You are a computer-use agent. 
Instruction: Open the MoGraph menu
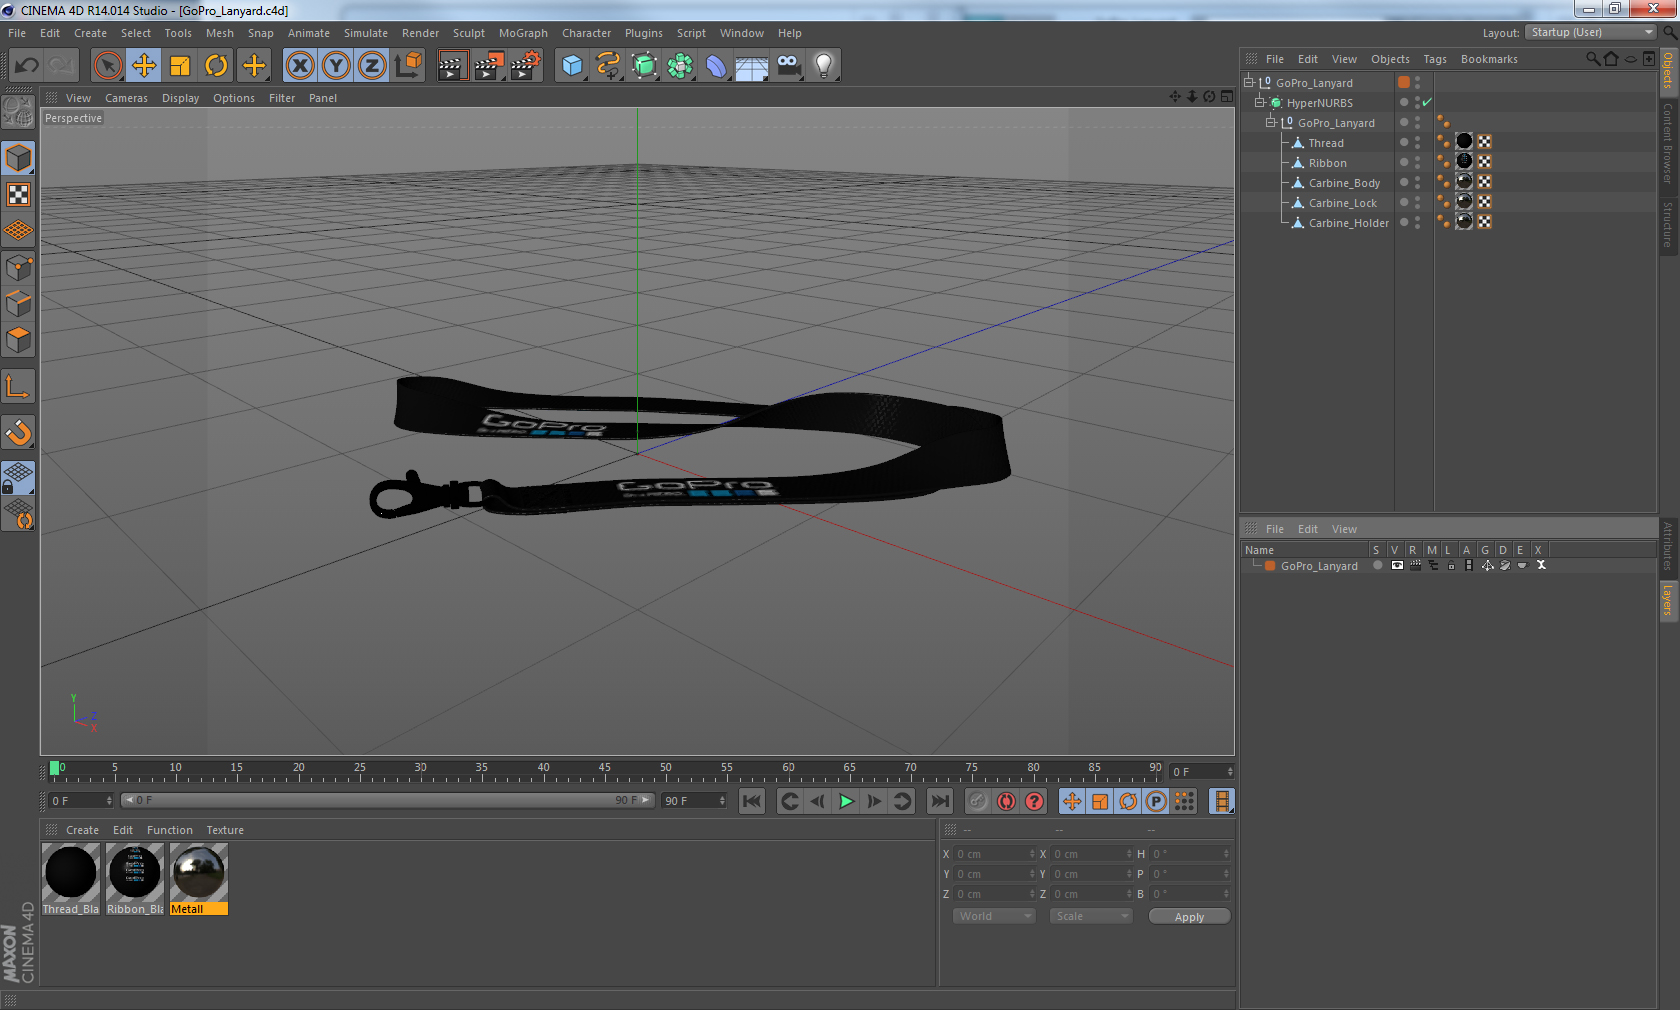(523, 33)
